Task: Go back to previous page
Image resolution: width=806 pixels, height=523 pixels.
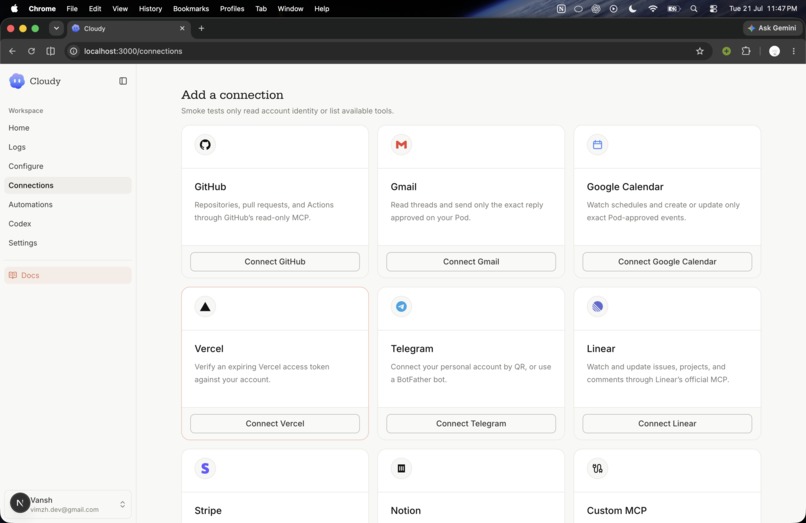Action: (x=12, y=51)
